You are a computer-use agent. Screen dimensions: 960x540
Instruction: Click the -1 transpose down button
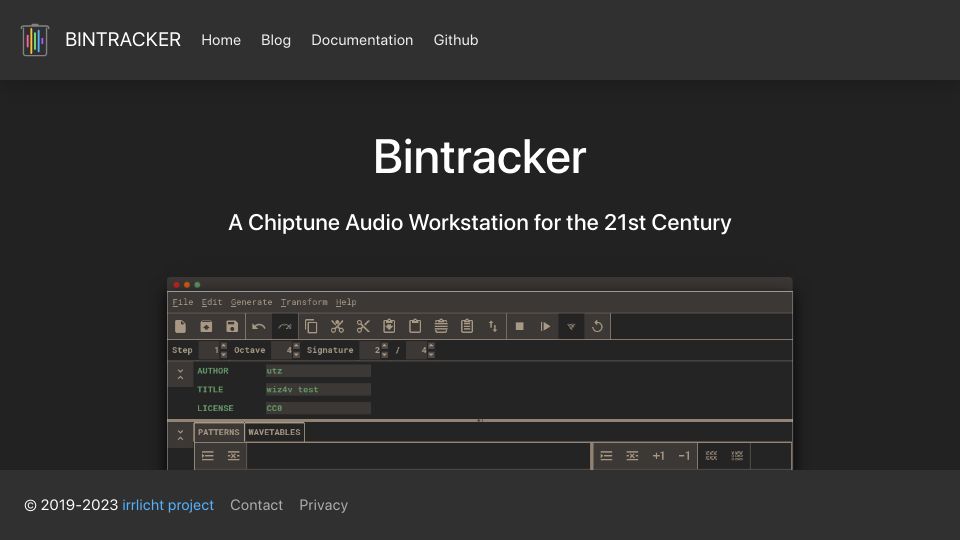684,456
